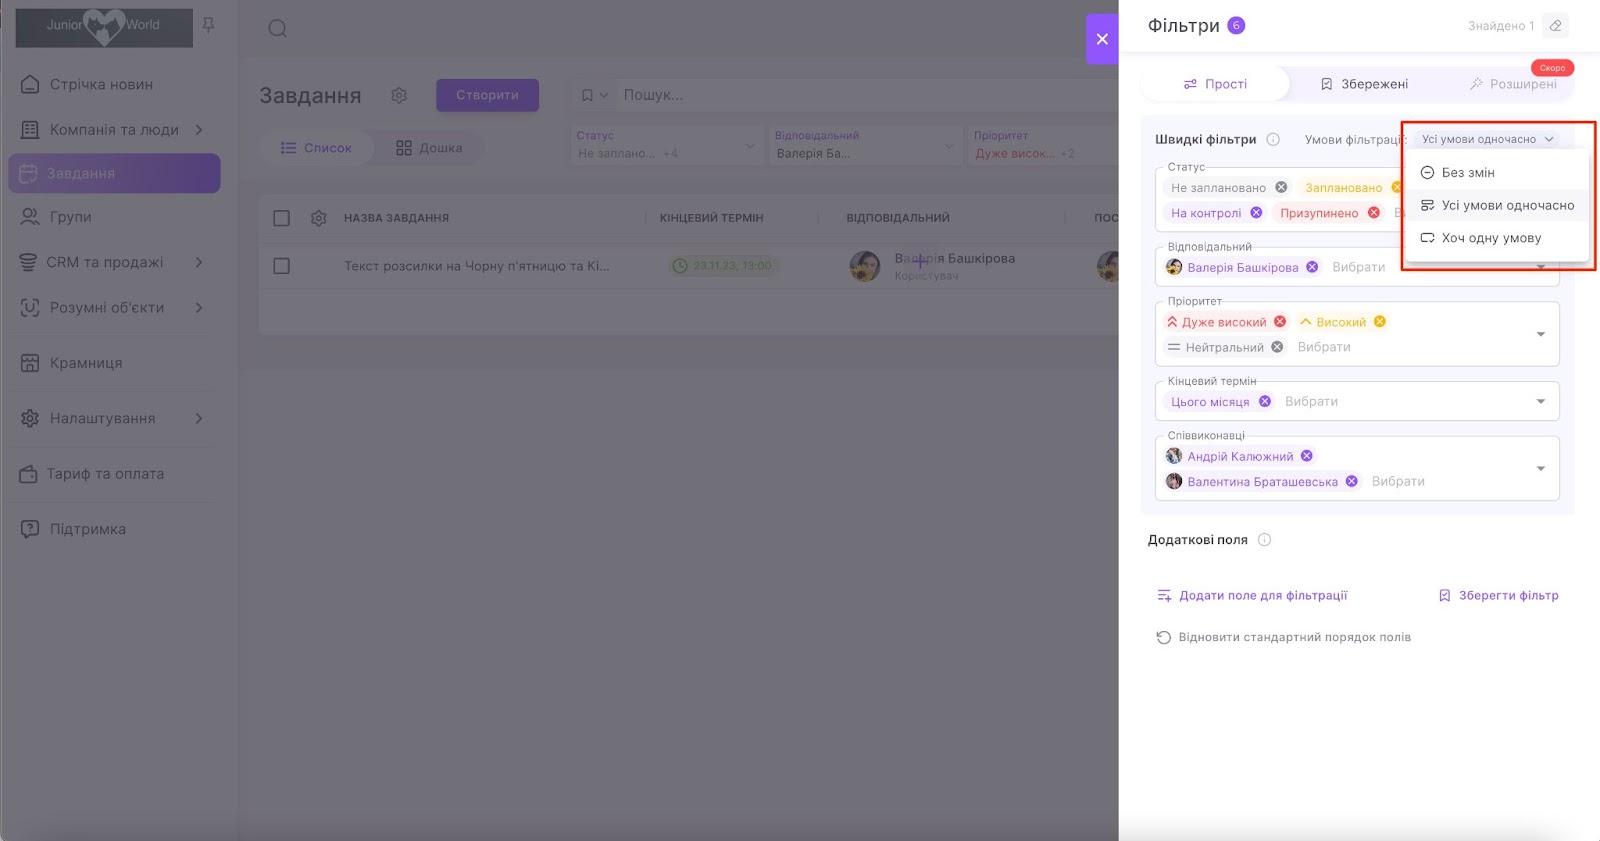Collapse the filtering conditions dropdown
Screen dimensions: 1600x841
point(1487,140)
